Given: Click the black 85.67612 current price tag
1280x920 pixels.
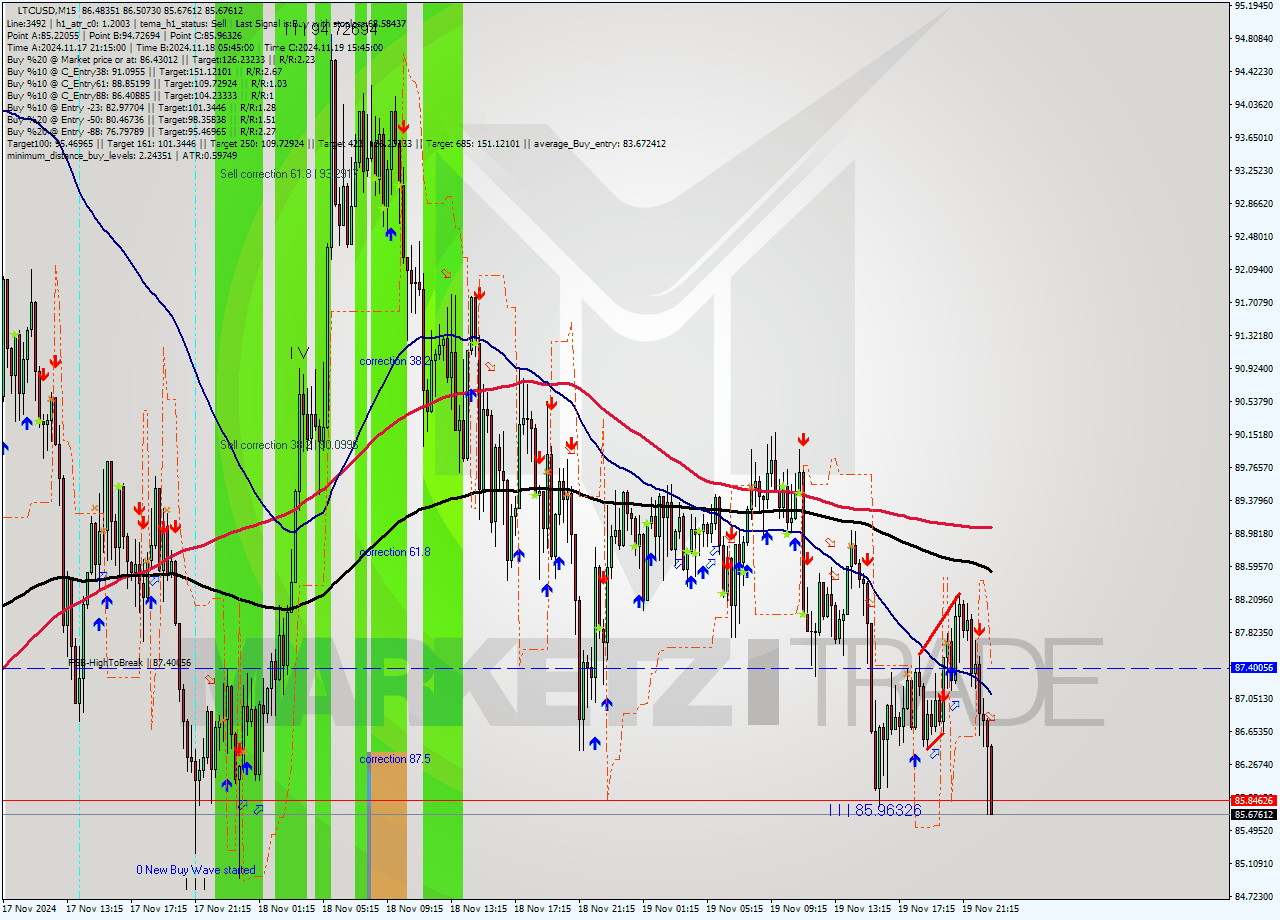Looking at the screenshot, I should pos(1254,814).
